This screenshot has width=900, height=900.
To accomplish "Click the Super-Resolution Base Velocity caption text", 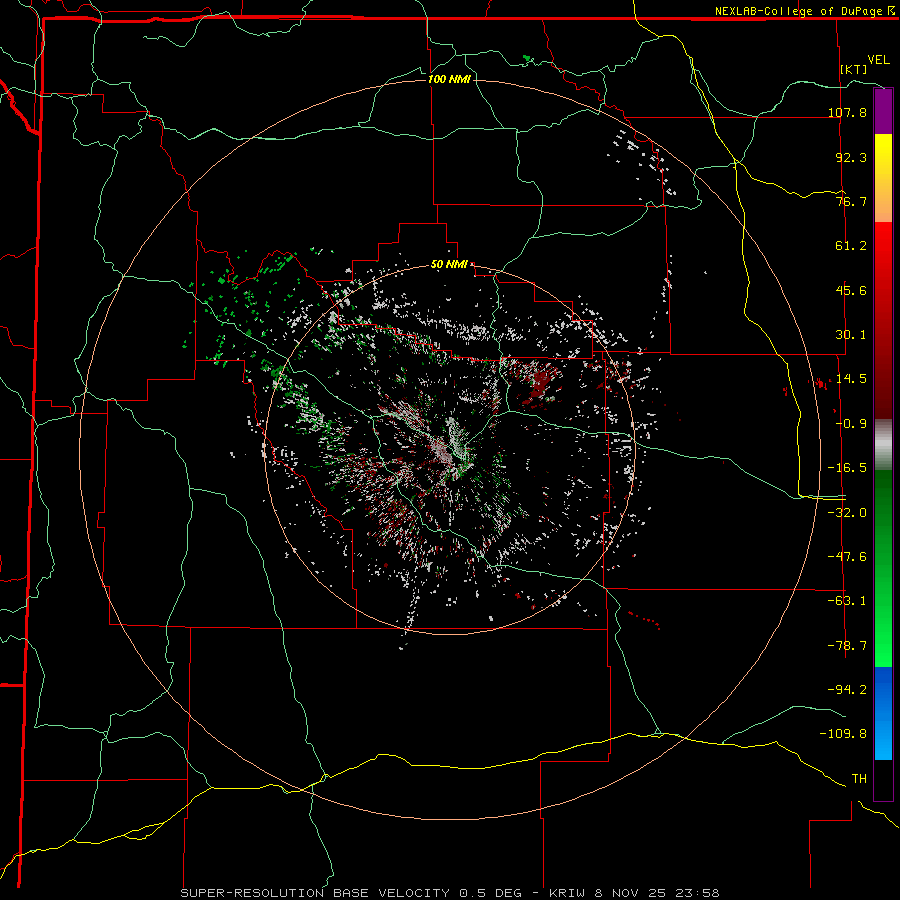I will click(x=449, y=893).
